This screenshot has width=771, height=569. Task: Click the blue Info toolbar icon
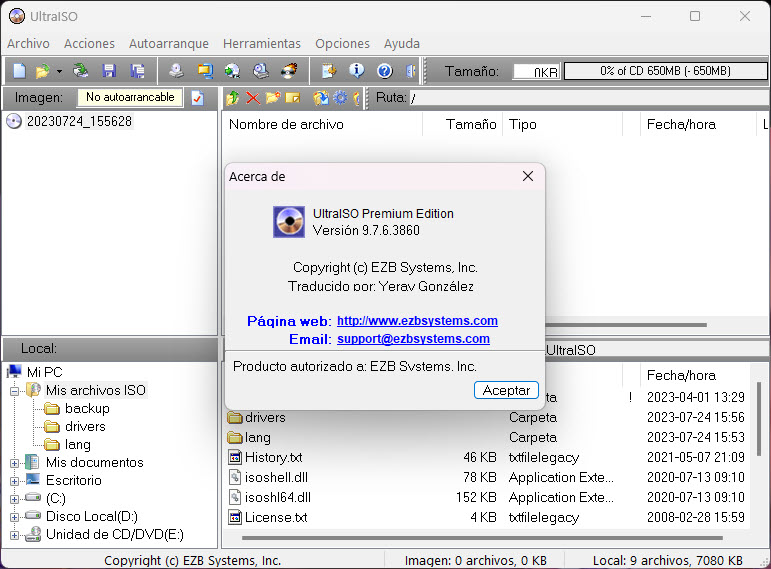tap(356, 71)
